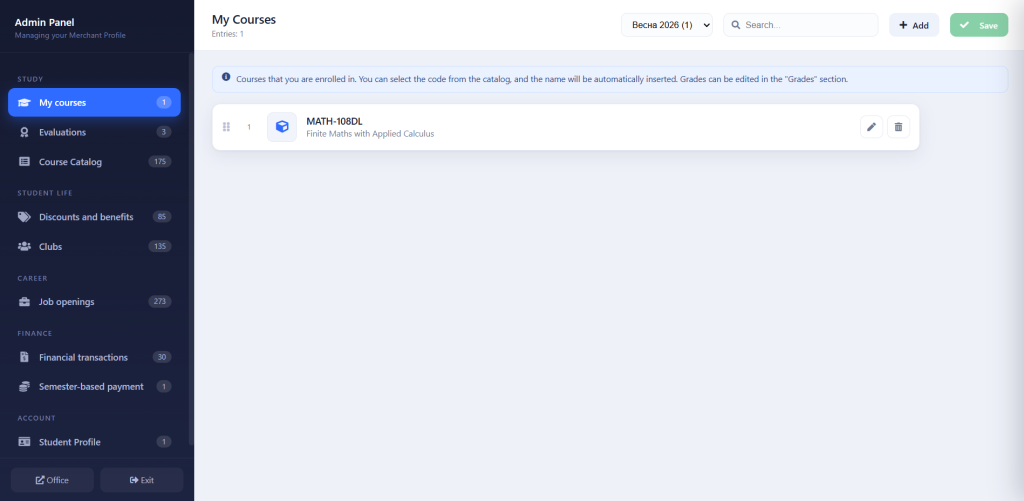This screenshot has height=501, width=1024.
Task: Click 'Finite Maths with Applied Calculus' subtitle
Action: (370, 134)
